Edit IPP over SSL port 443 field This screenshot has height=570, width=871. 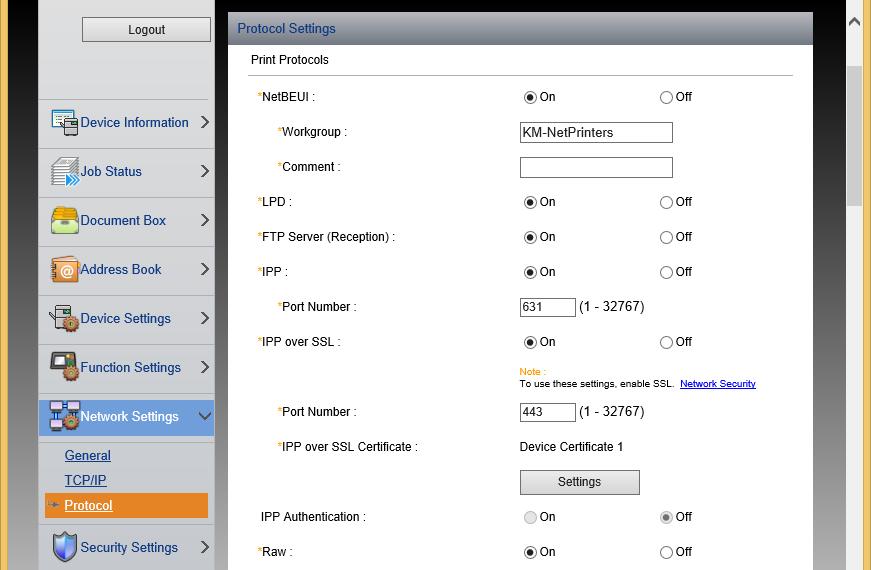[x=548, y=412]
